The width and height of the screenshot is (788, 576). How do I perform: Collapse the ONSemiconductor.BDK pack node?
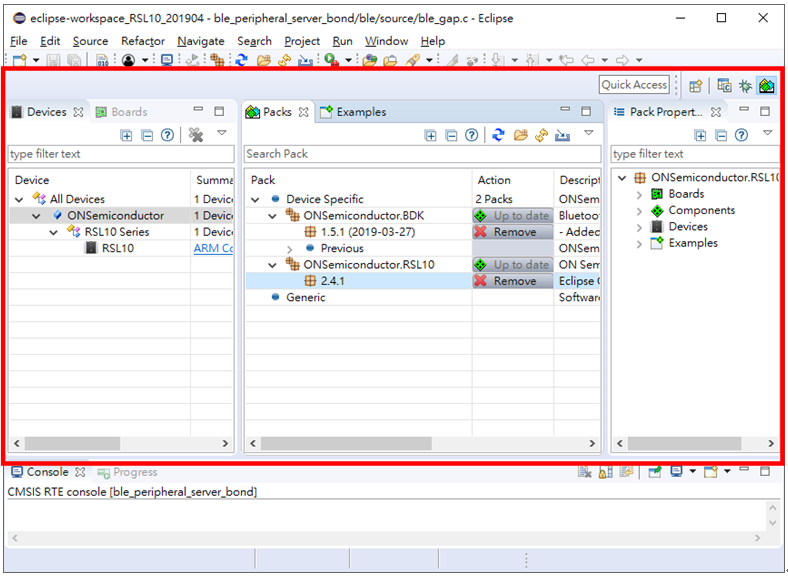(x=272, y=216)
